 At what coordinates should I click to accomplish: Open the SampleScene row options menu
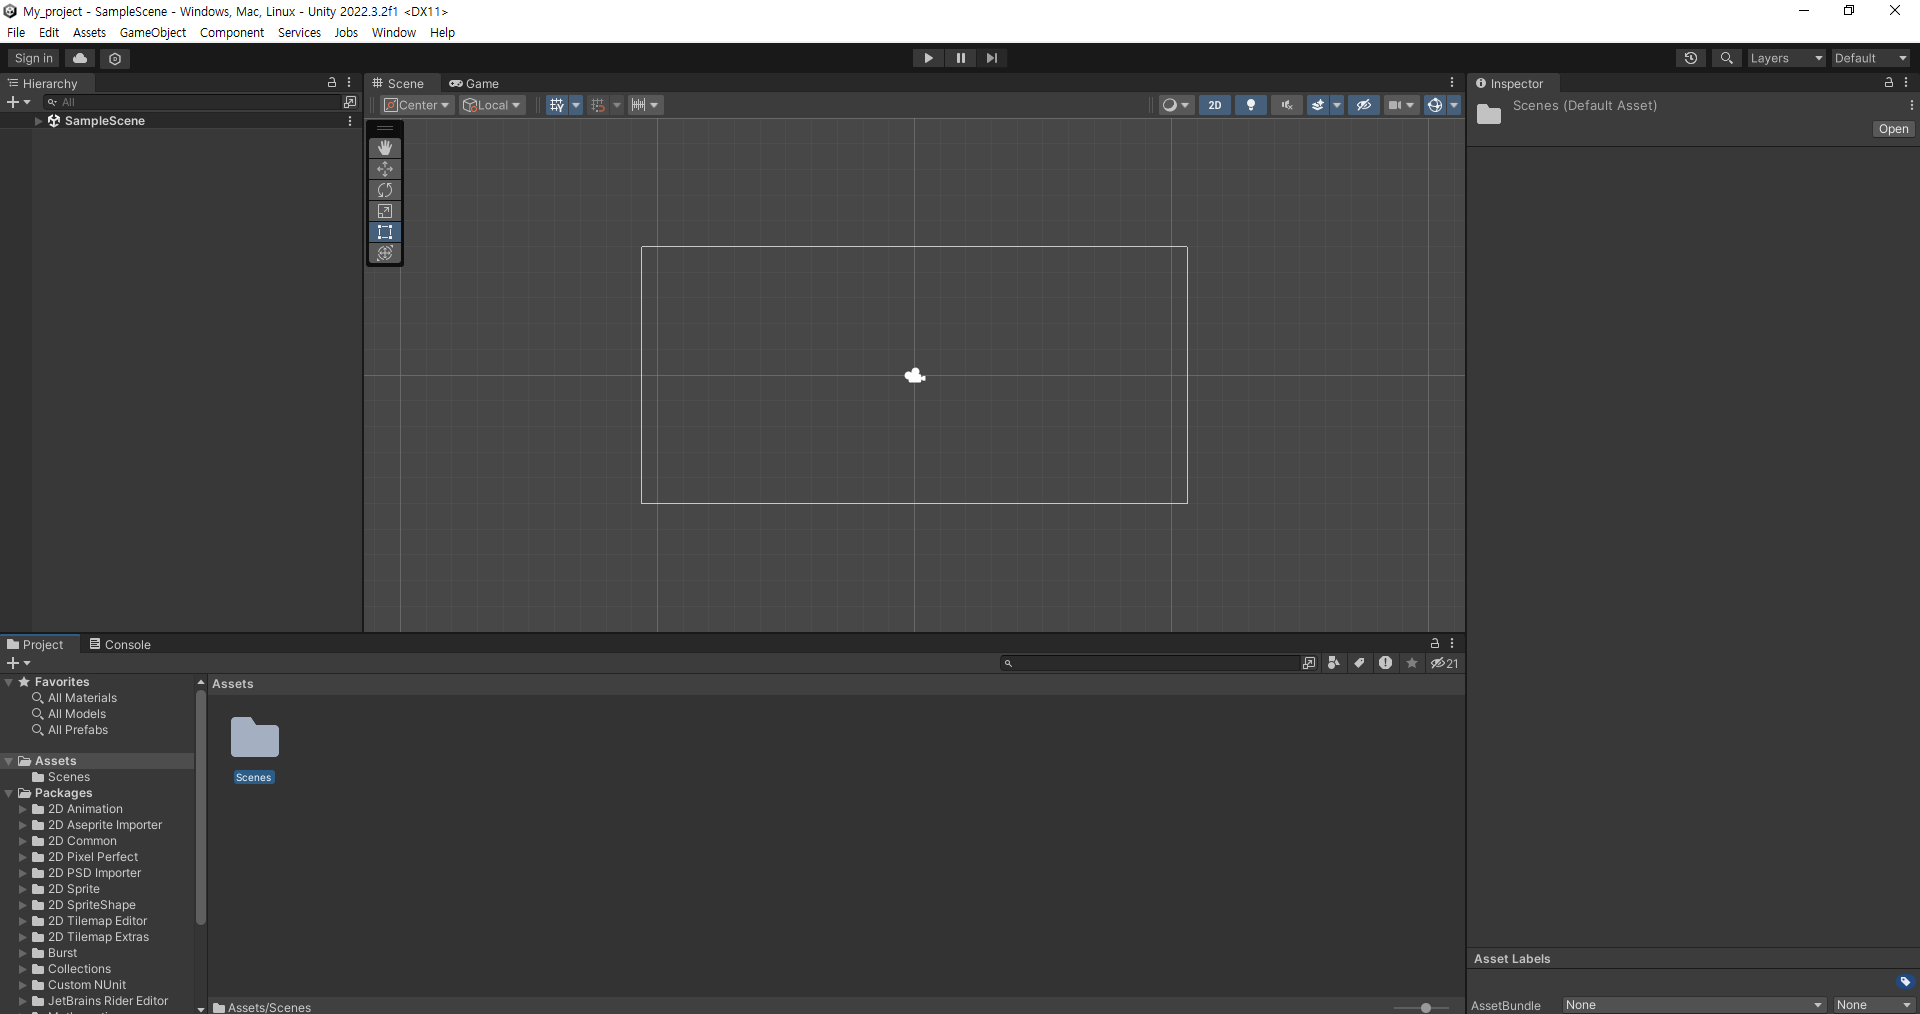pyautogui.click(x=350, y=121)
